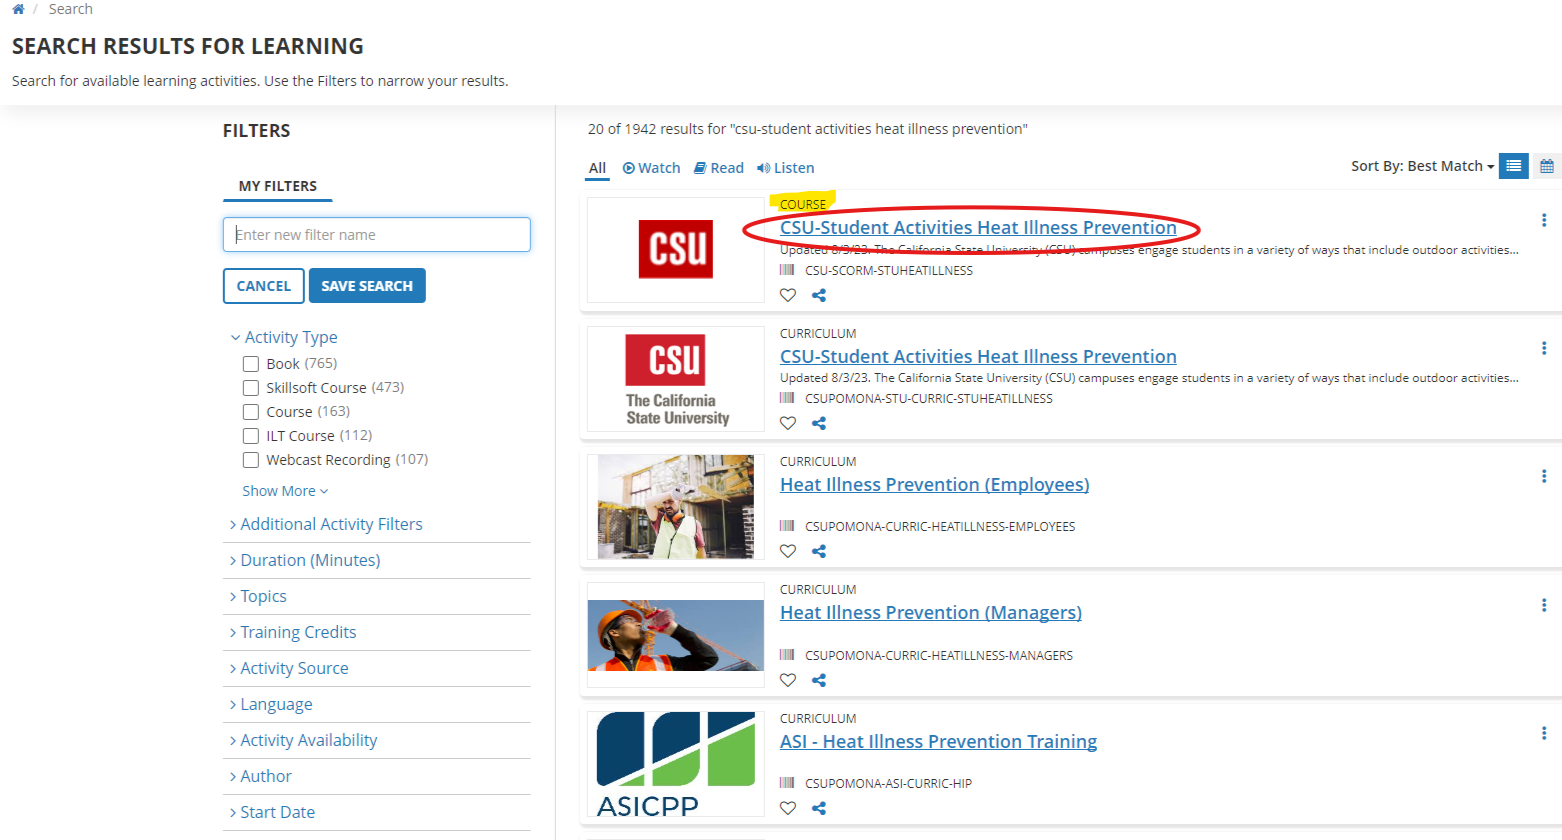Viewport: 1562px width, 840px height.
Task: Filter results by Read
Action: click(719, 168)
